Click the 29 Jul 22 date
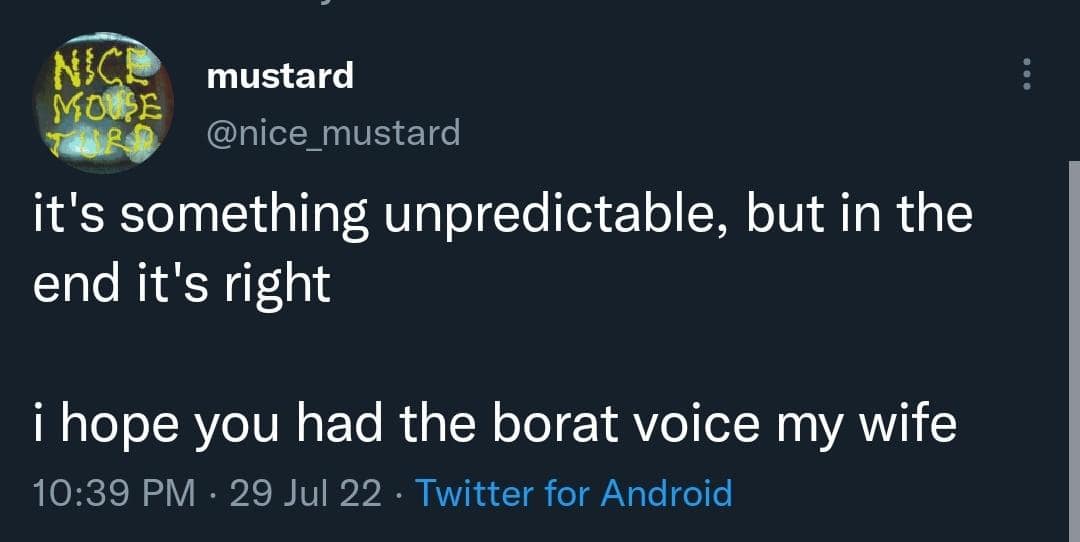The width and height of the screenshot is (1080, 542). coord(305,493)
